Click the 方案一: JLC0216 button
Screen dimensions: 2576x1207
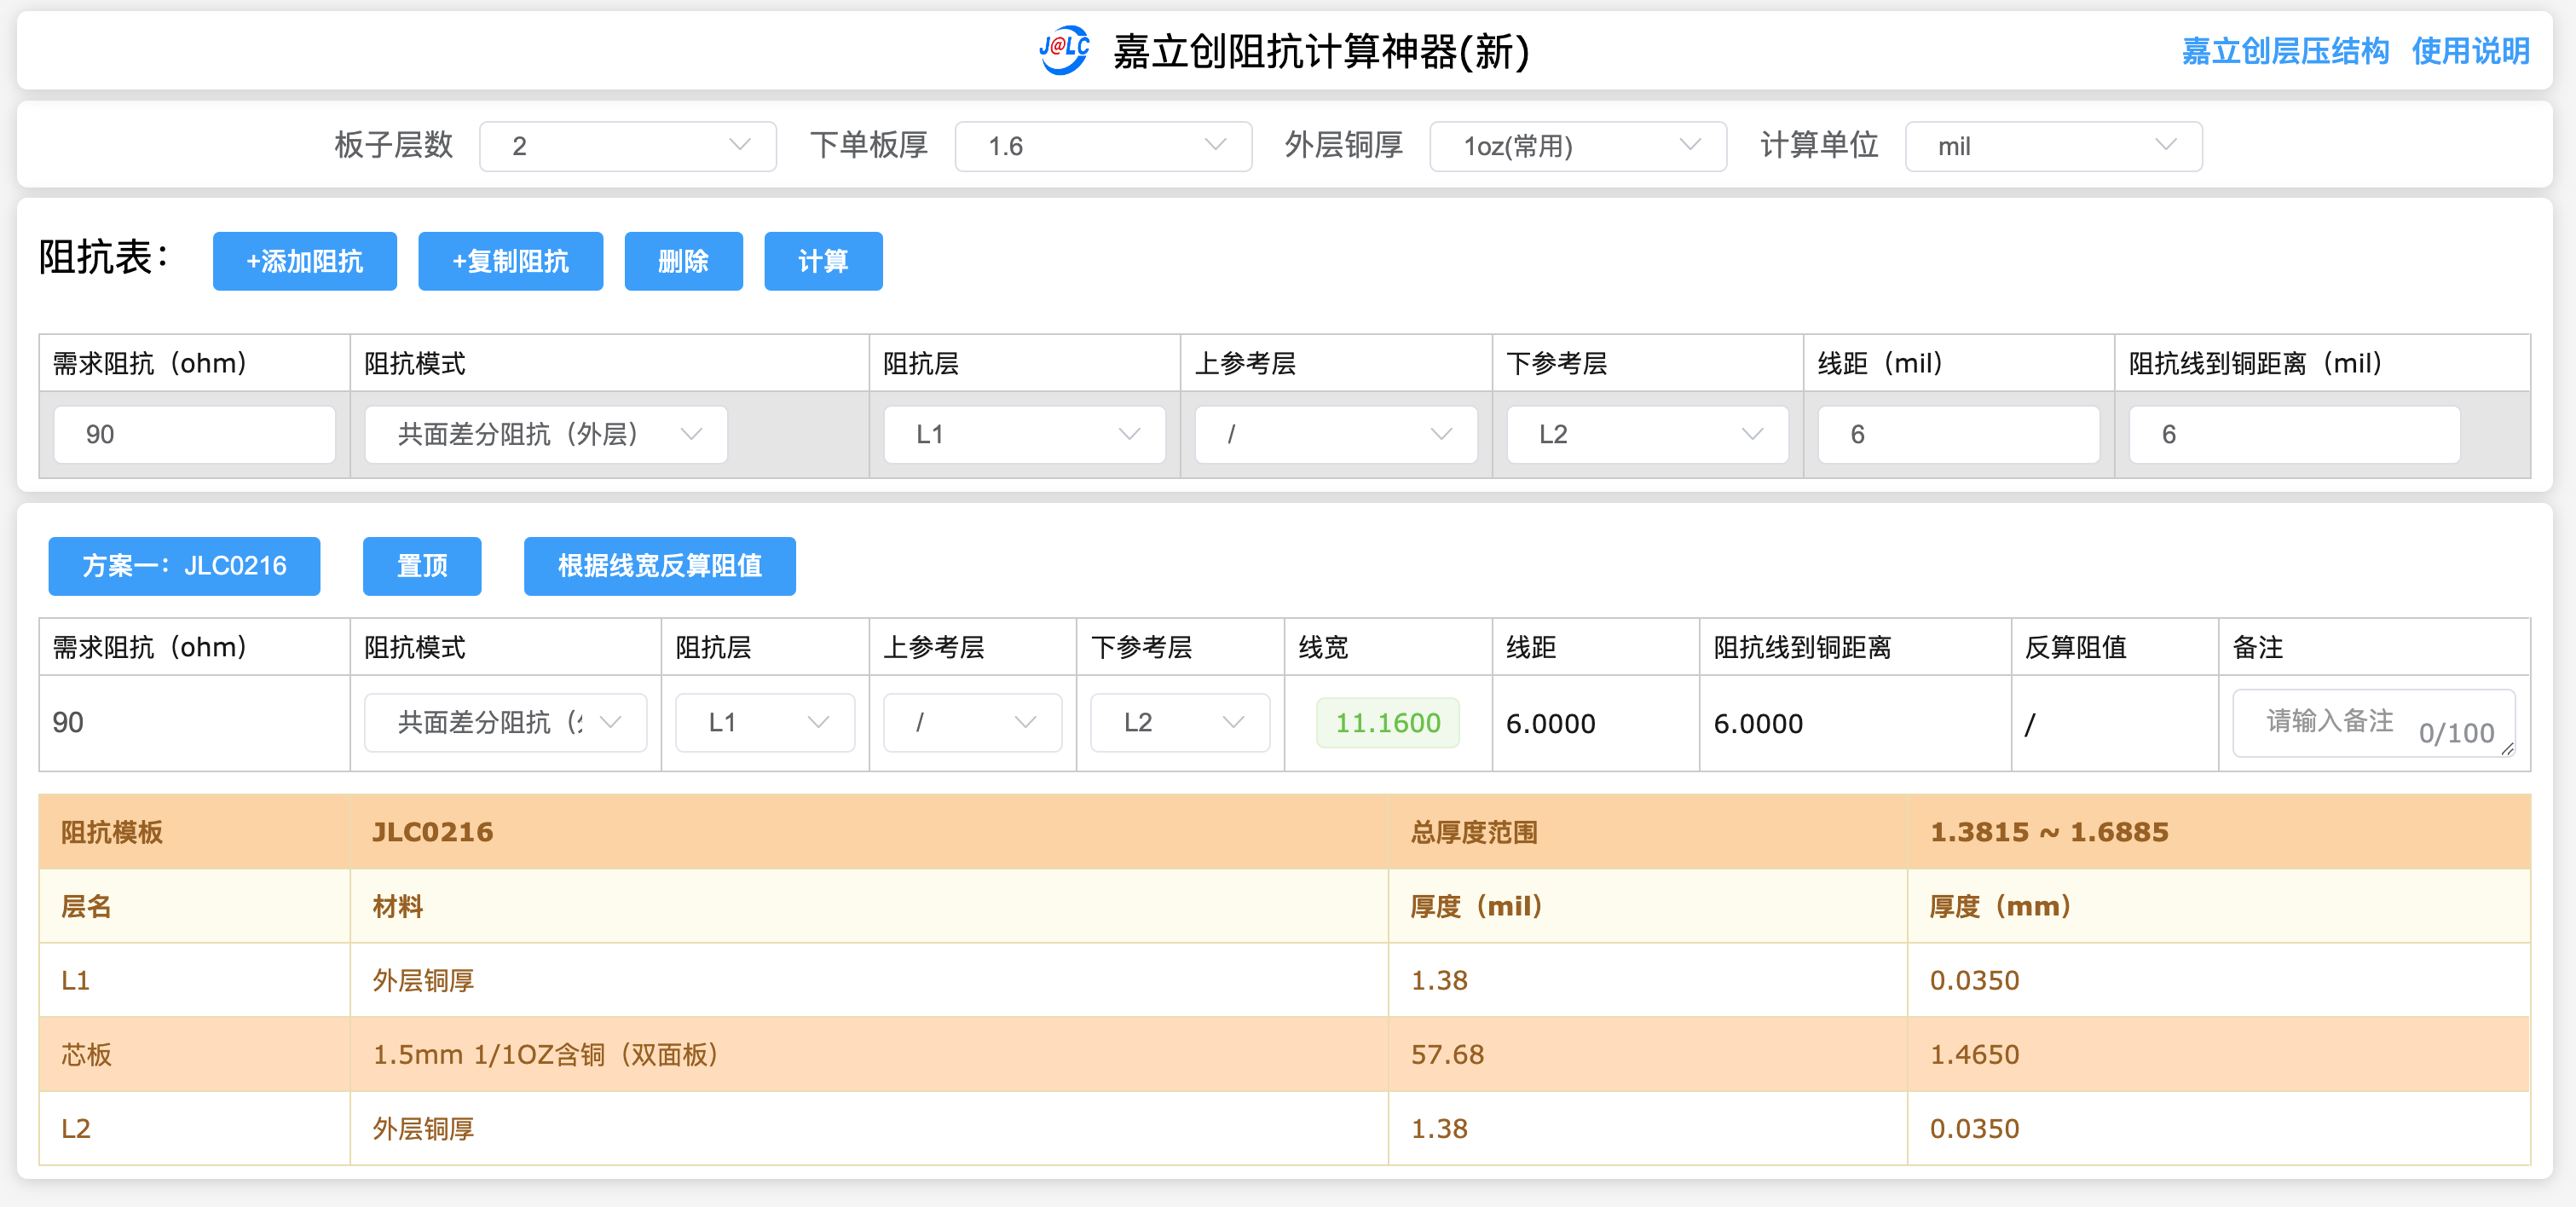[x=184, y=566]
